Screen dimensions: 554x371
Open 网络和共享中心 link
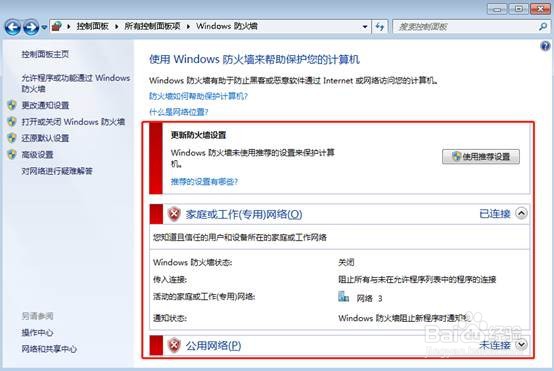[x=49, y=349]
